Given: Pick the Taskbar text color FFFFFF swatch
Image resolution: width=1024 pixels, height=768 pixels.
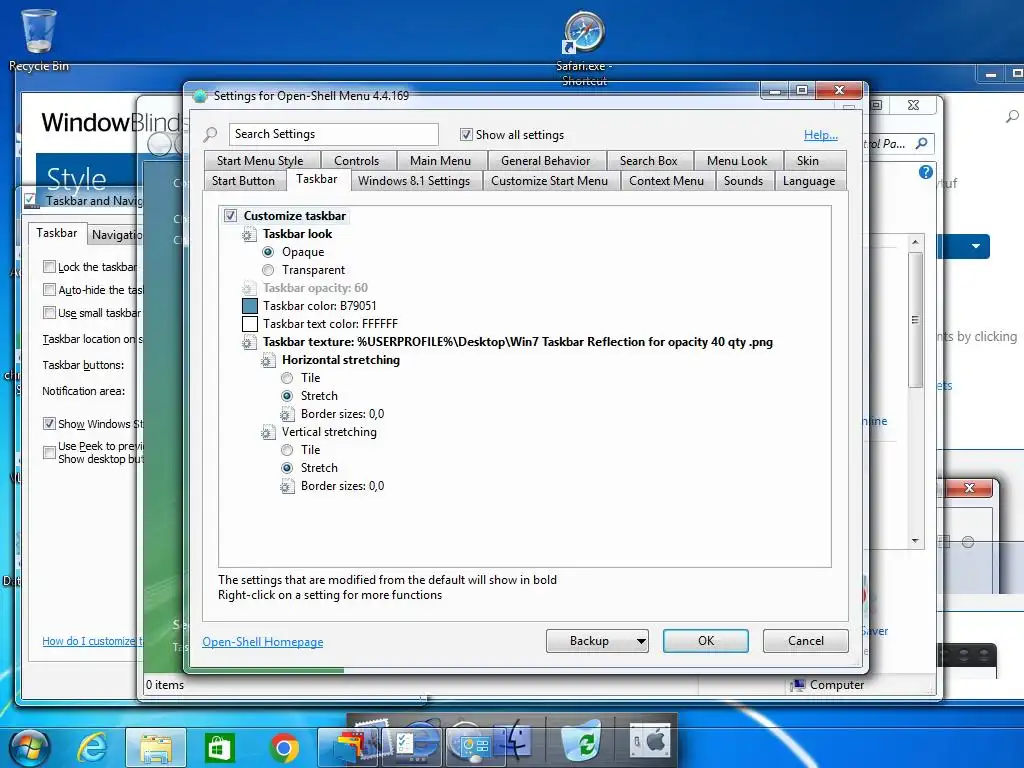Looking at the screenshot, I should (x=249, y=324).
